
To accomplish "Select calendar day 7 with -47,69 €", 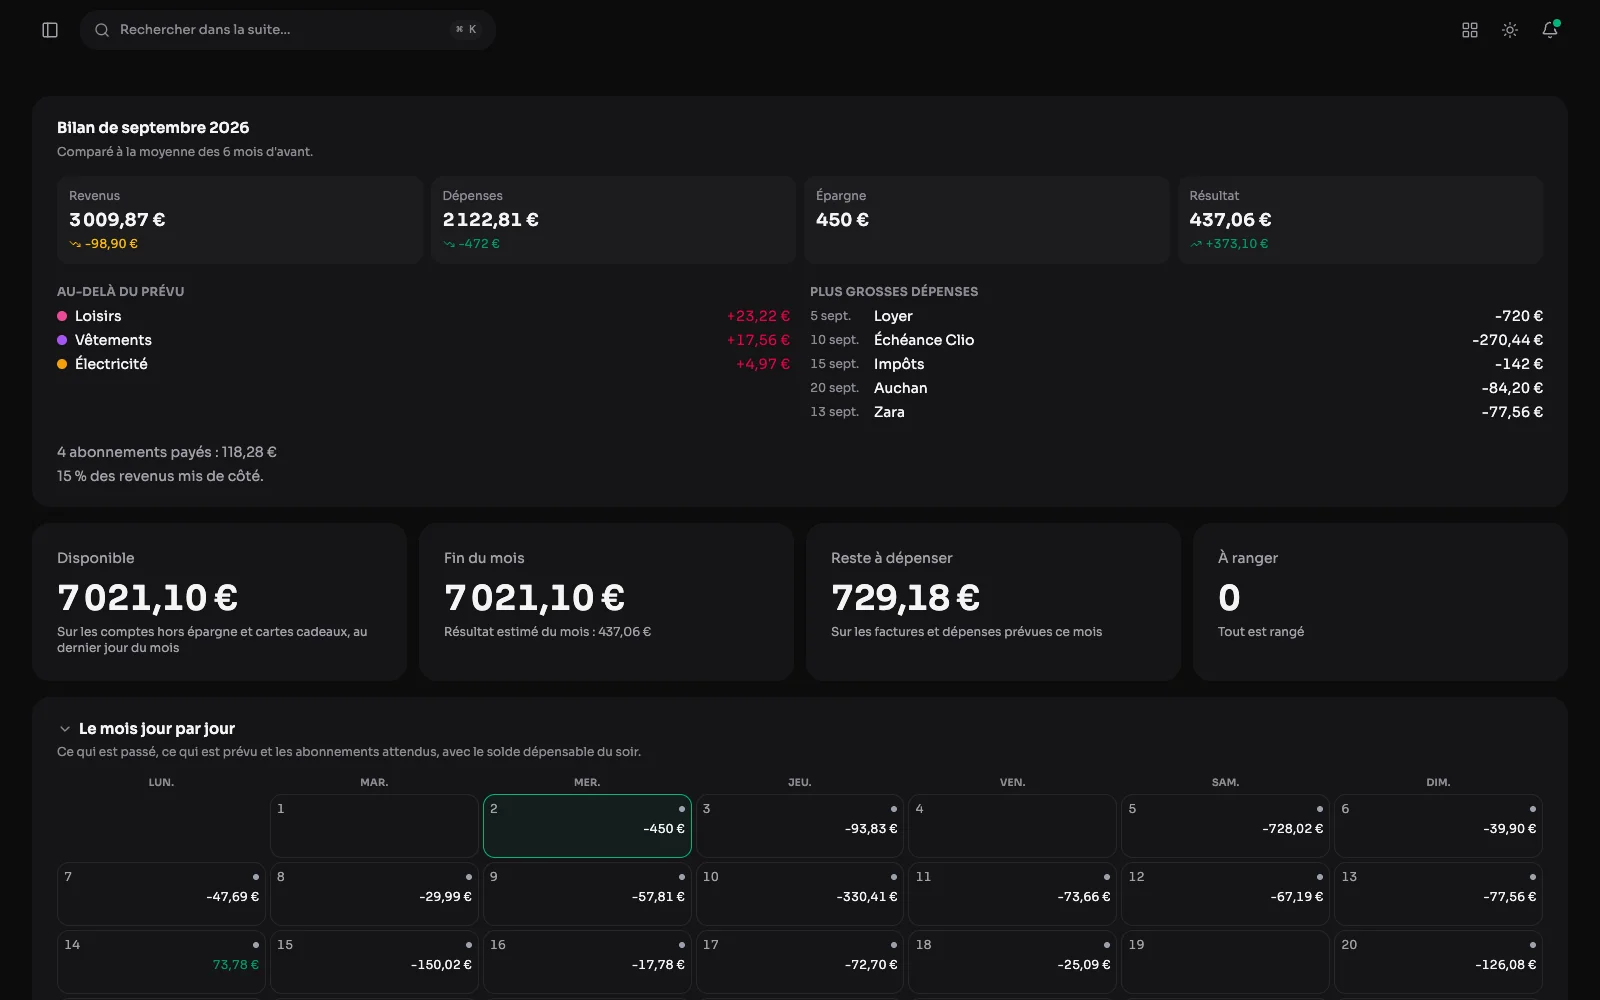I will pos(161,894).
